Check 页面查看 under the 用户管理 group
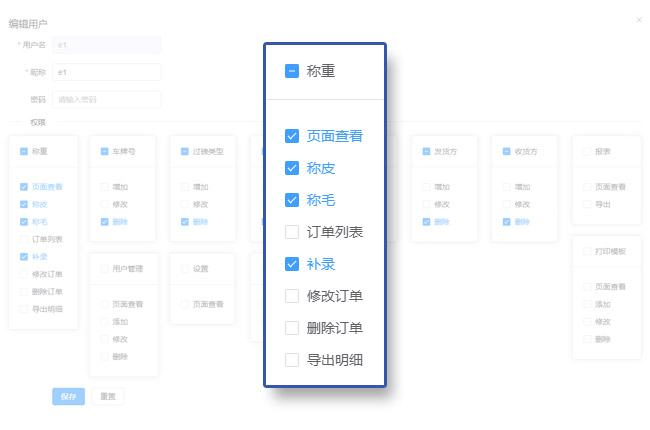Image resolution: width=650 pixels, height=430 pixels. tap(104, 304)
